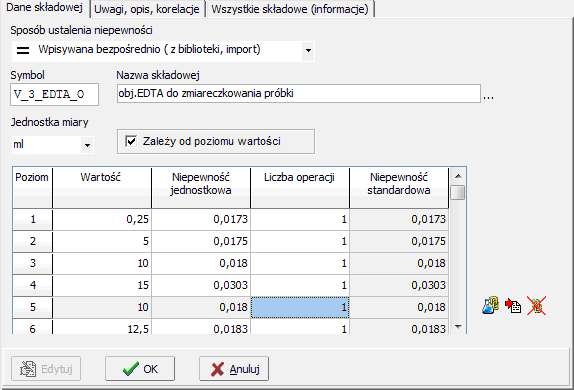574x390 pixels.
Task: Click the 'Niepewność jednostkowa' column header
Action: point(201,188)
